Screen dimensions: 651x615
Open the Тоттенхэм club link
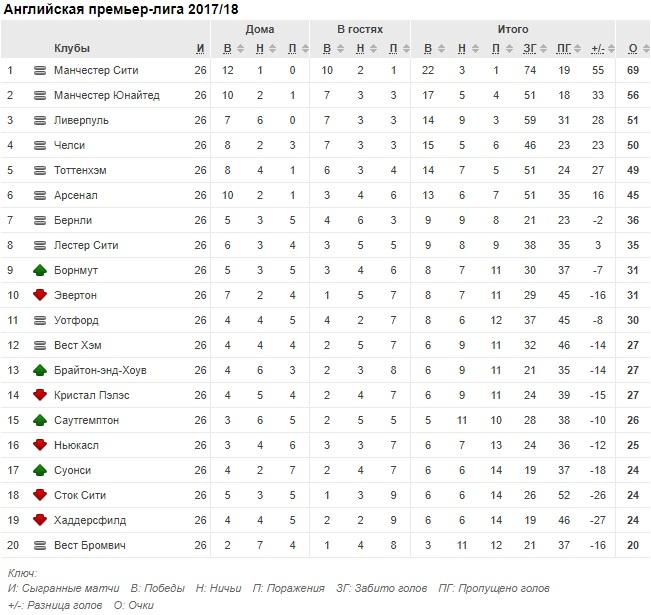tap(81, 170)
